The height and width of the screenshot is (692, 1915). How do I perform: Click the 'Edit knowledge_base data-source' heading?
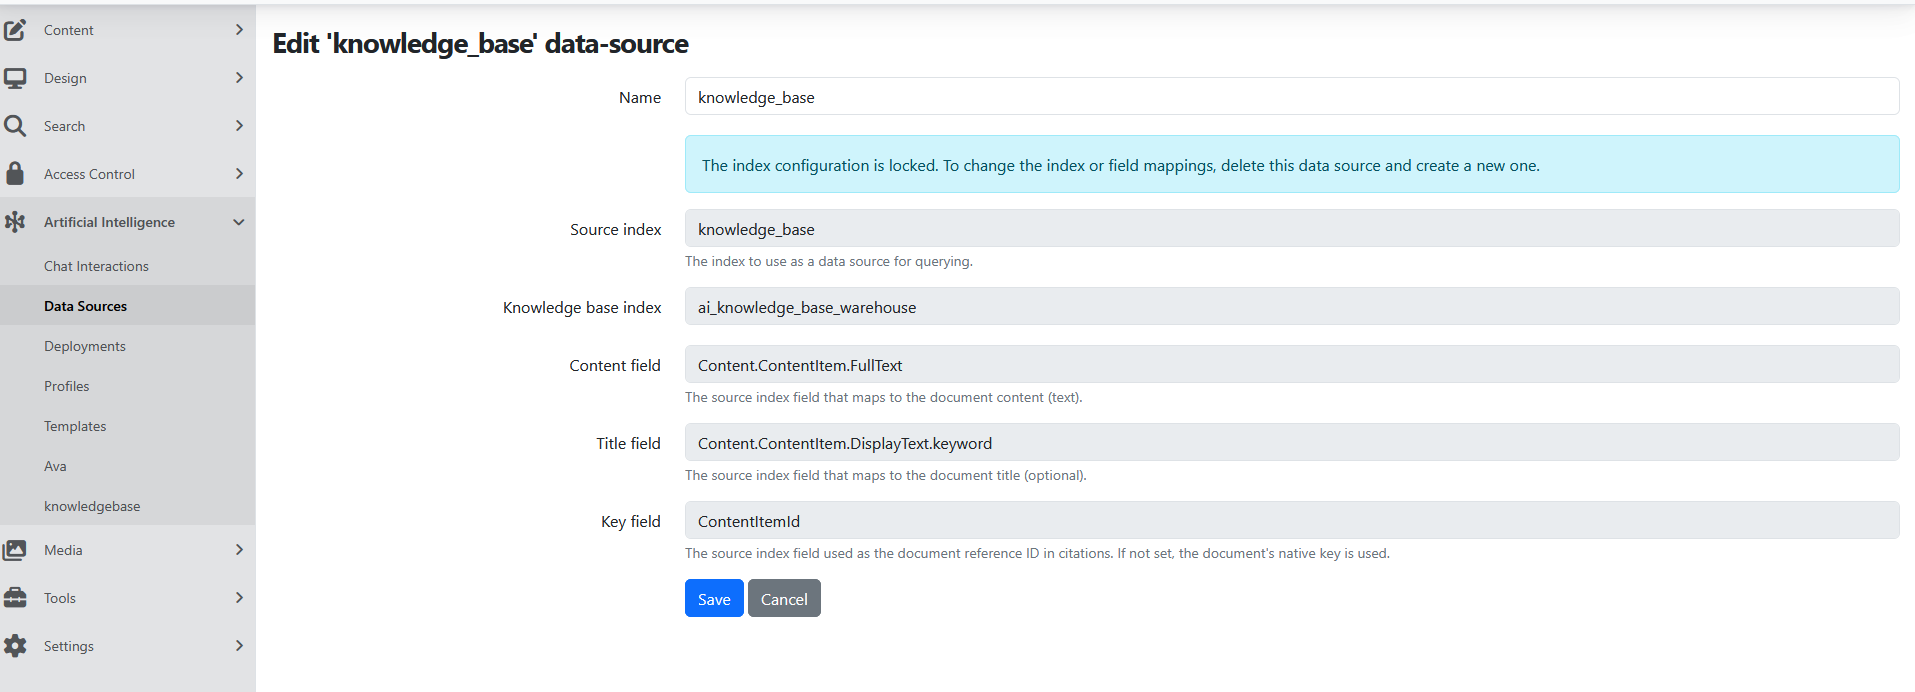480,44
